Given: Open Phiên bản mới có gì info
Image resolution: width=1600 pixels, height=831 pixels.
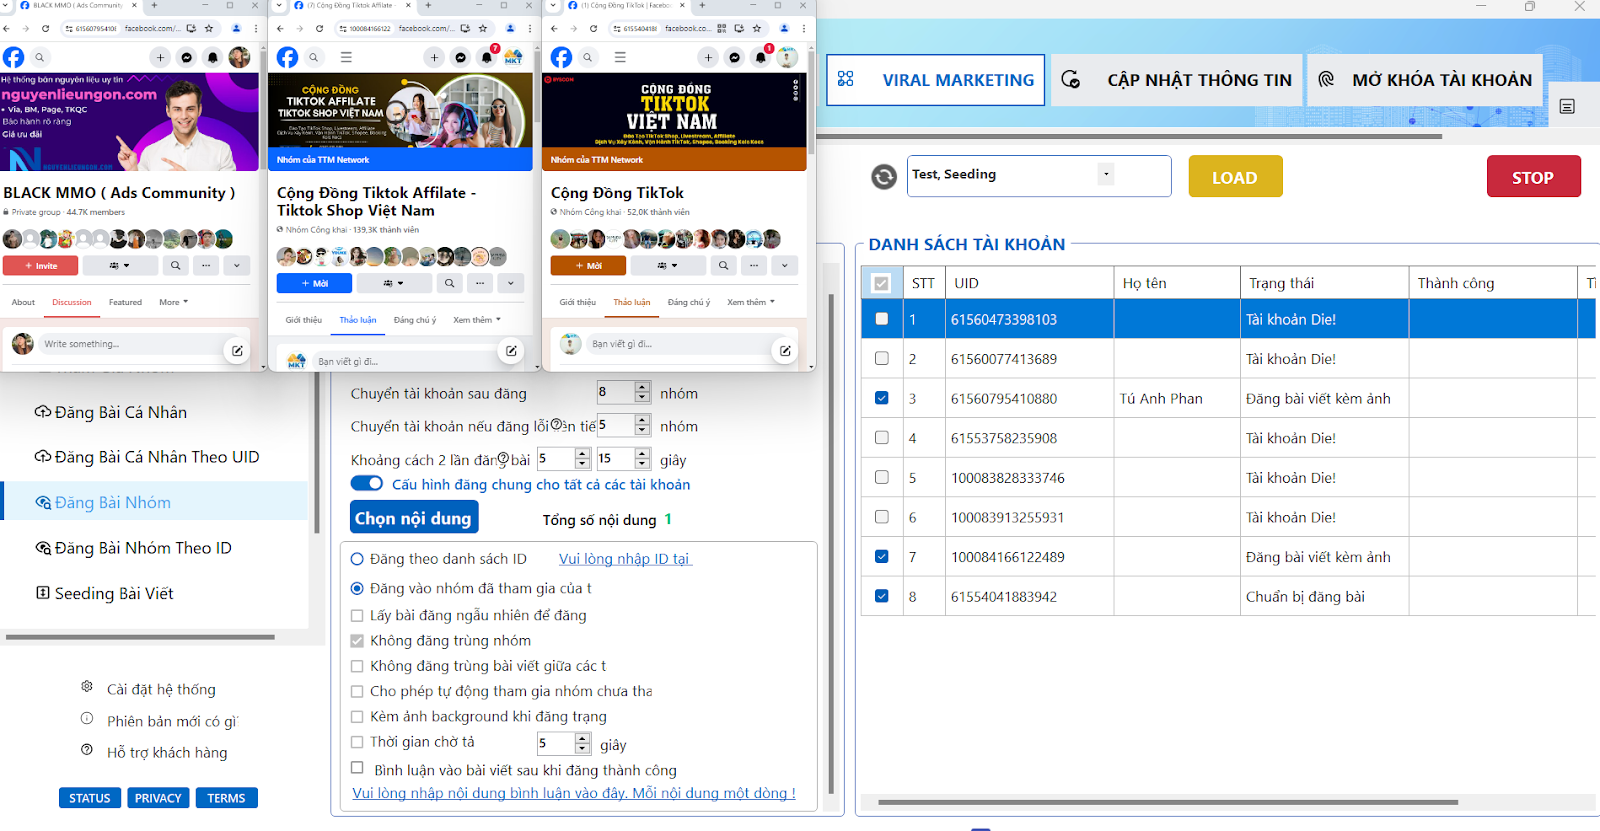Looking at the screenshot, I should (172, 721).
